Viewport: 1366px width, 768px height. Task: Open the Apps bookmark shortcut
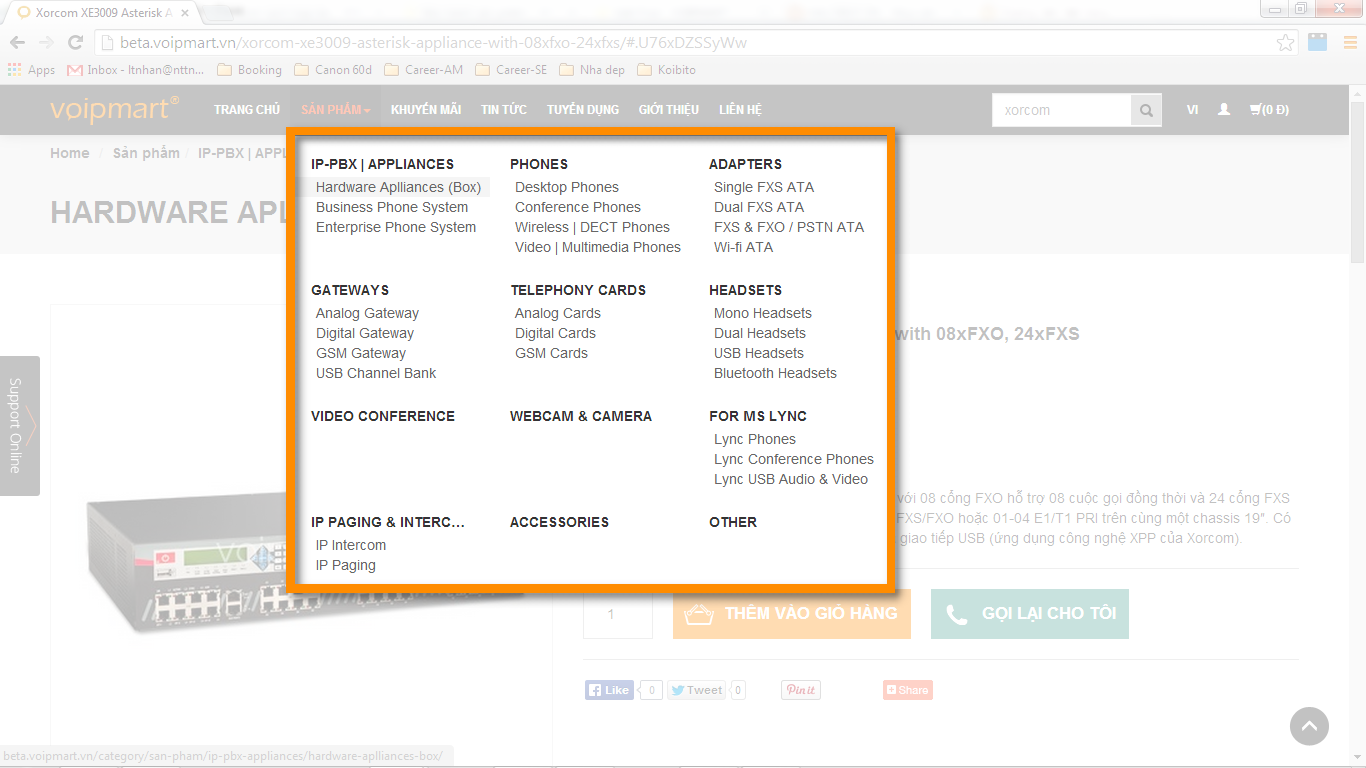tap(31, 70)
